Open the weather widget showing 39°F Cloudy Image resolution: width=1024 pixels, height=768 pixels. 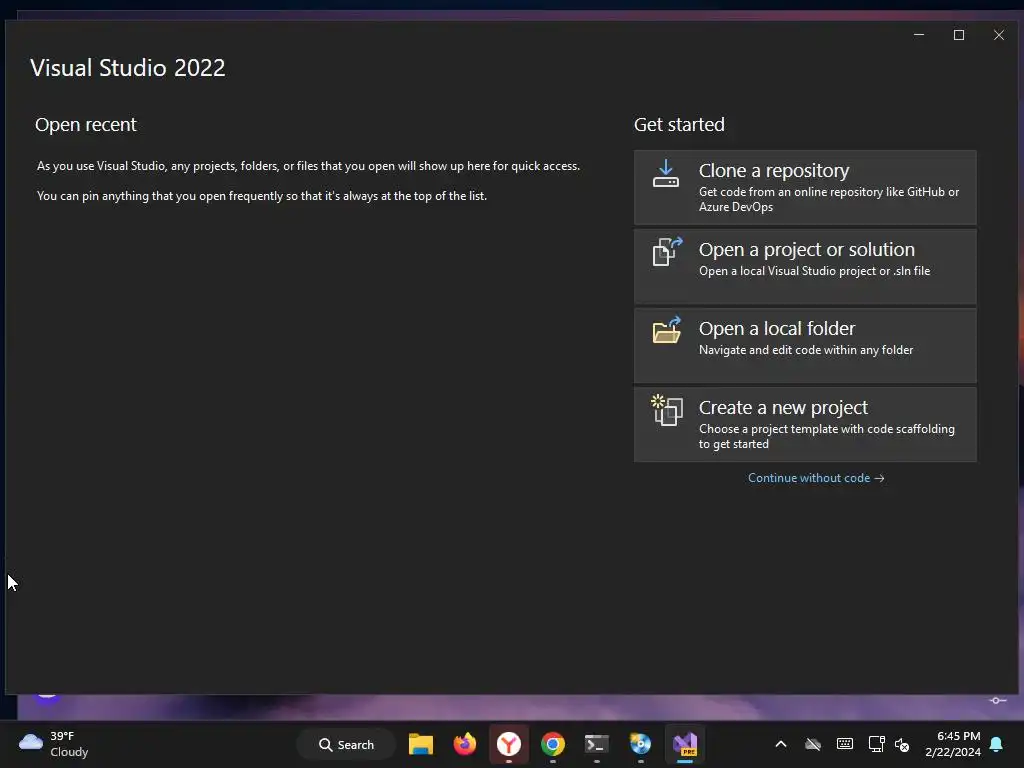tap(54, 744)
